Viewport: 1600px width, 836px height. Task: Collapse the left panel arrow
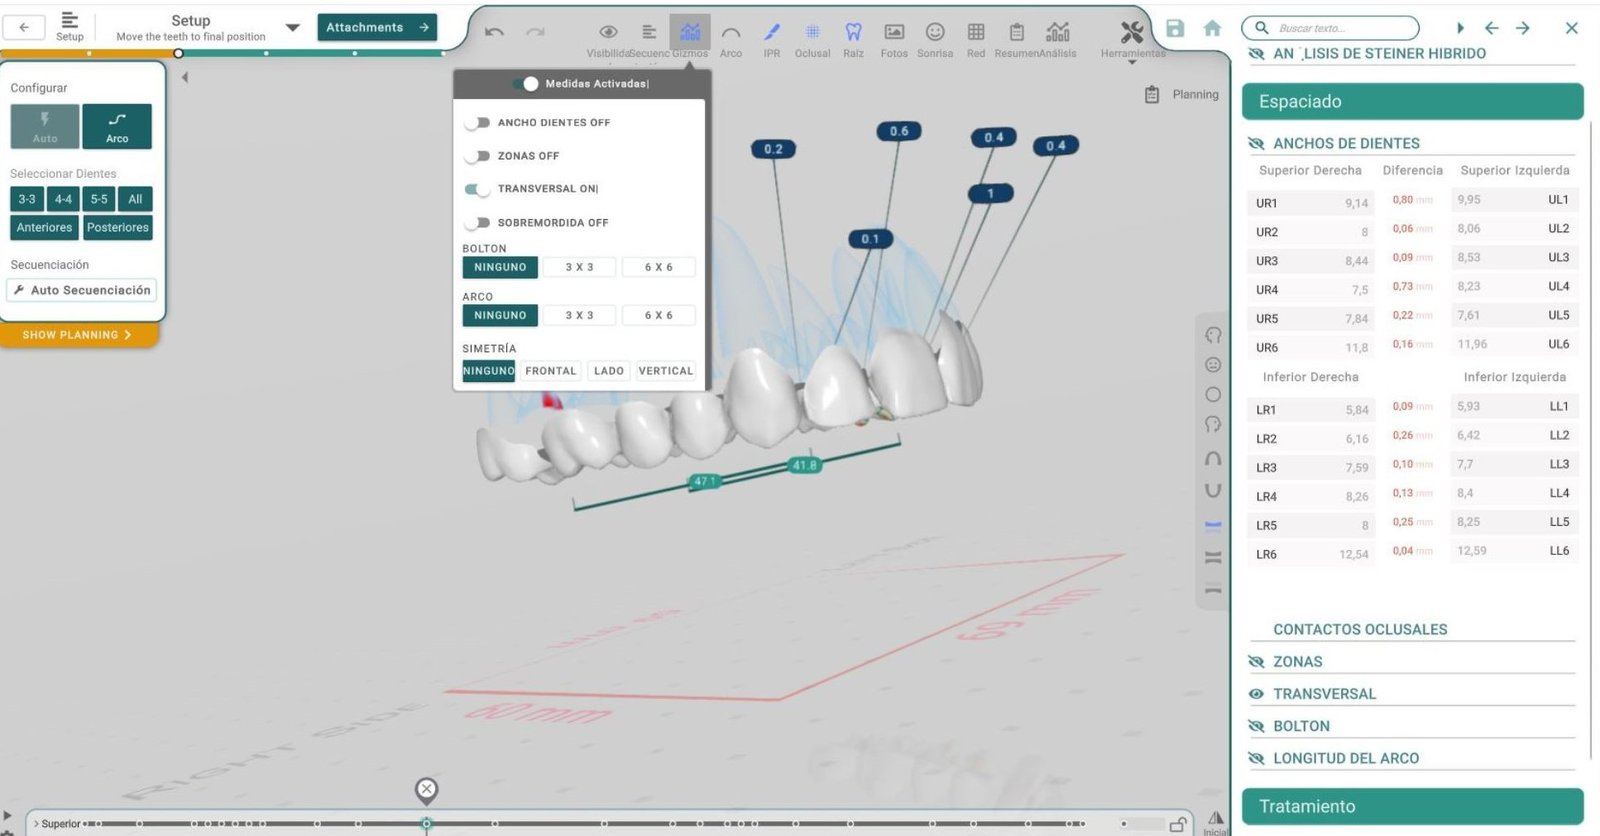pyautogui.click(x=185, y=77)
